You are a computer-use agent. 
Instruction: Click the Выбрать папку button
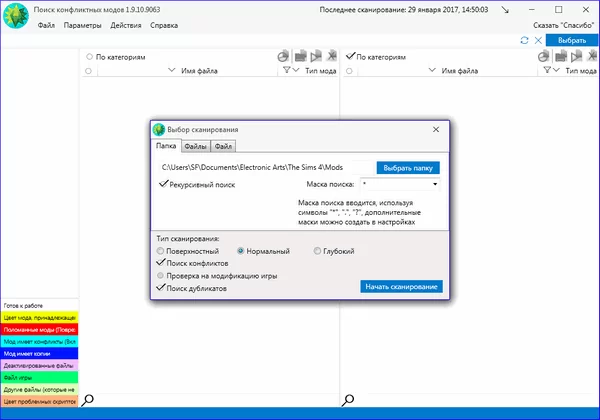pyautogui.click(x=407, y=167)
